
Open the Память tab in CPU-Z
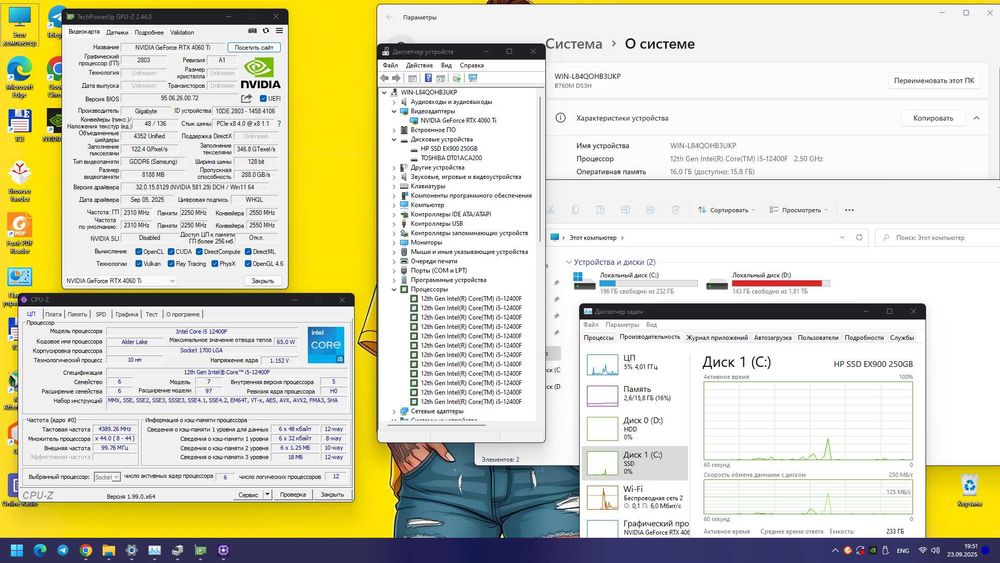coord(77,314)
